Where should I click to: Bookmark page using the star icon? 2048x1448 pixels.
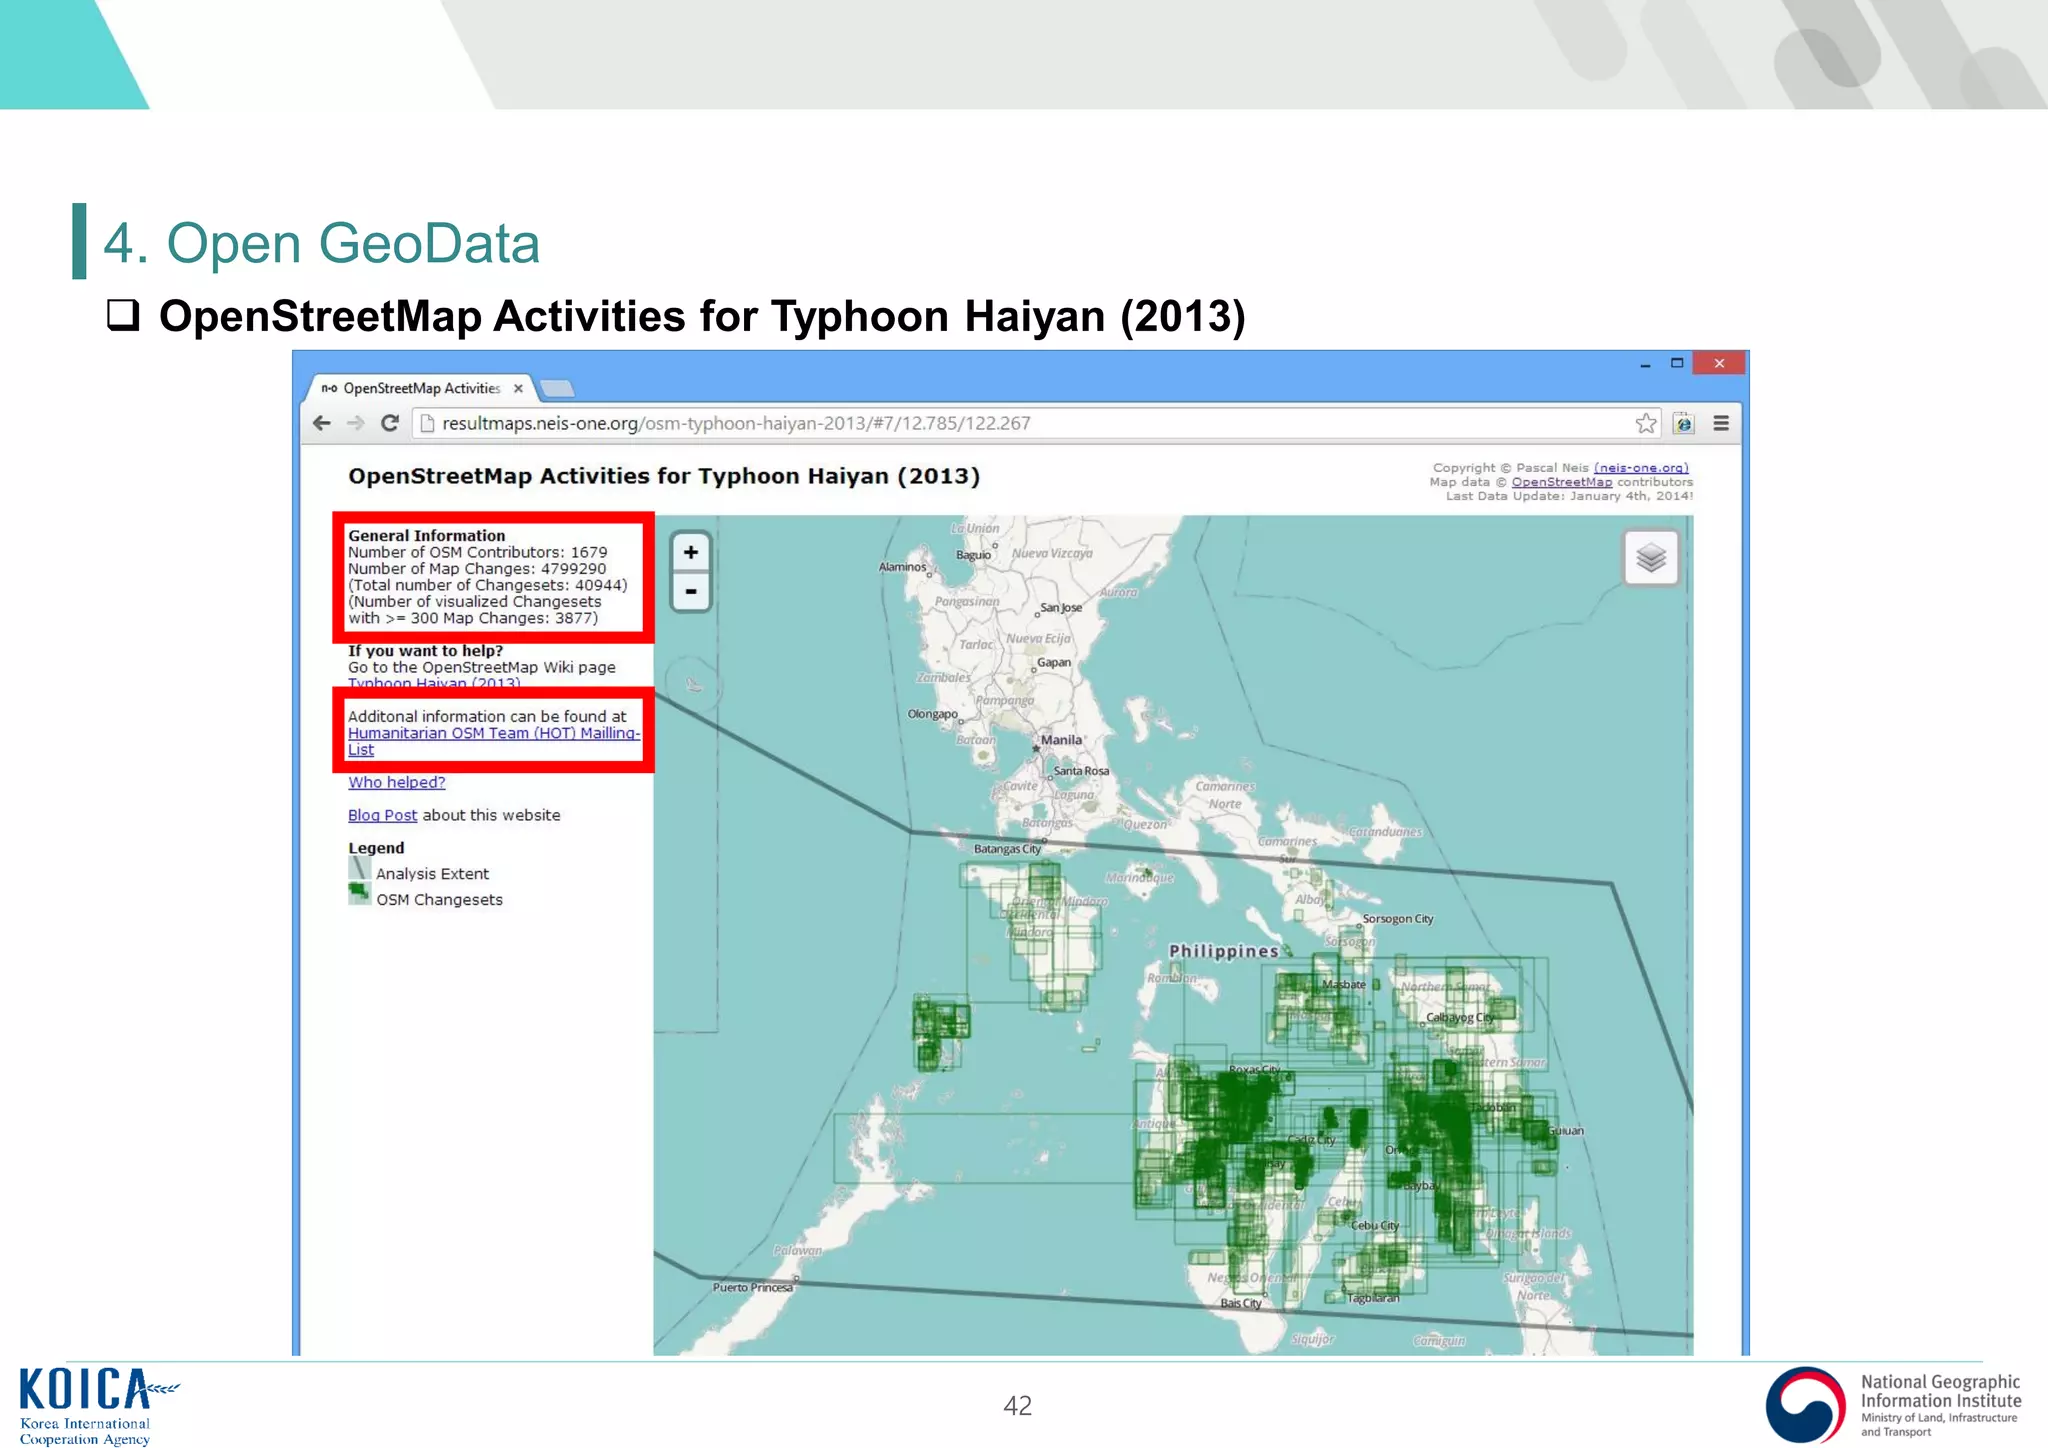click(x=1645, y=423)
